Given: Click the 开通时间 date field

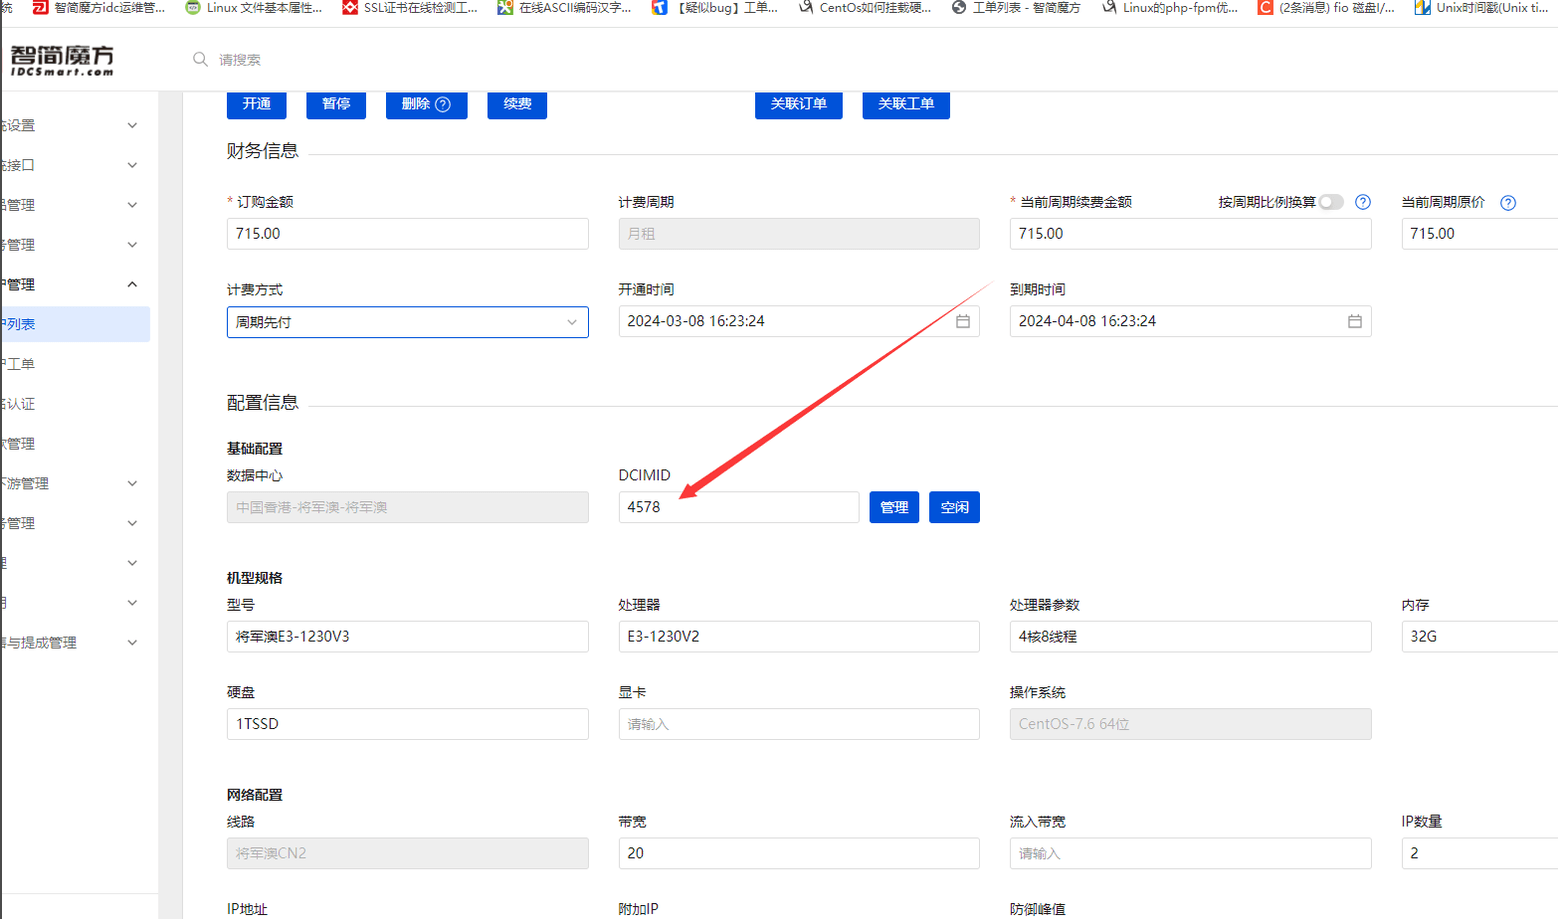Looking at the screenshot, I should pyautogui.click(x=799, y=321).
